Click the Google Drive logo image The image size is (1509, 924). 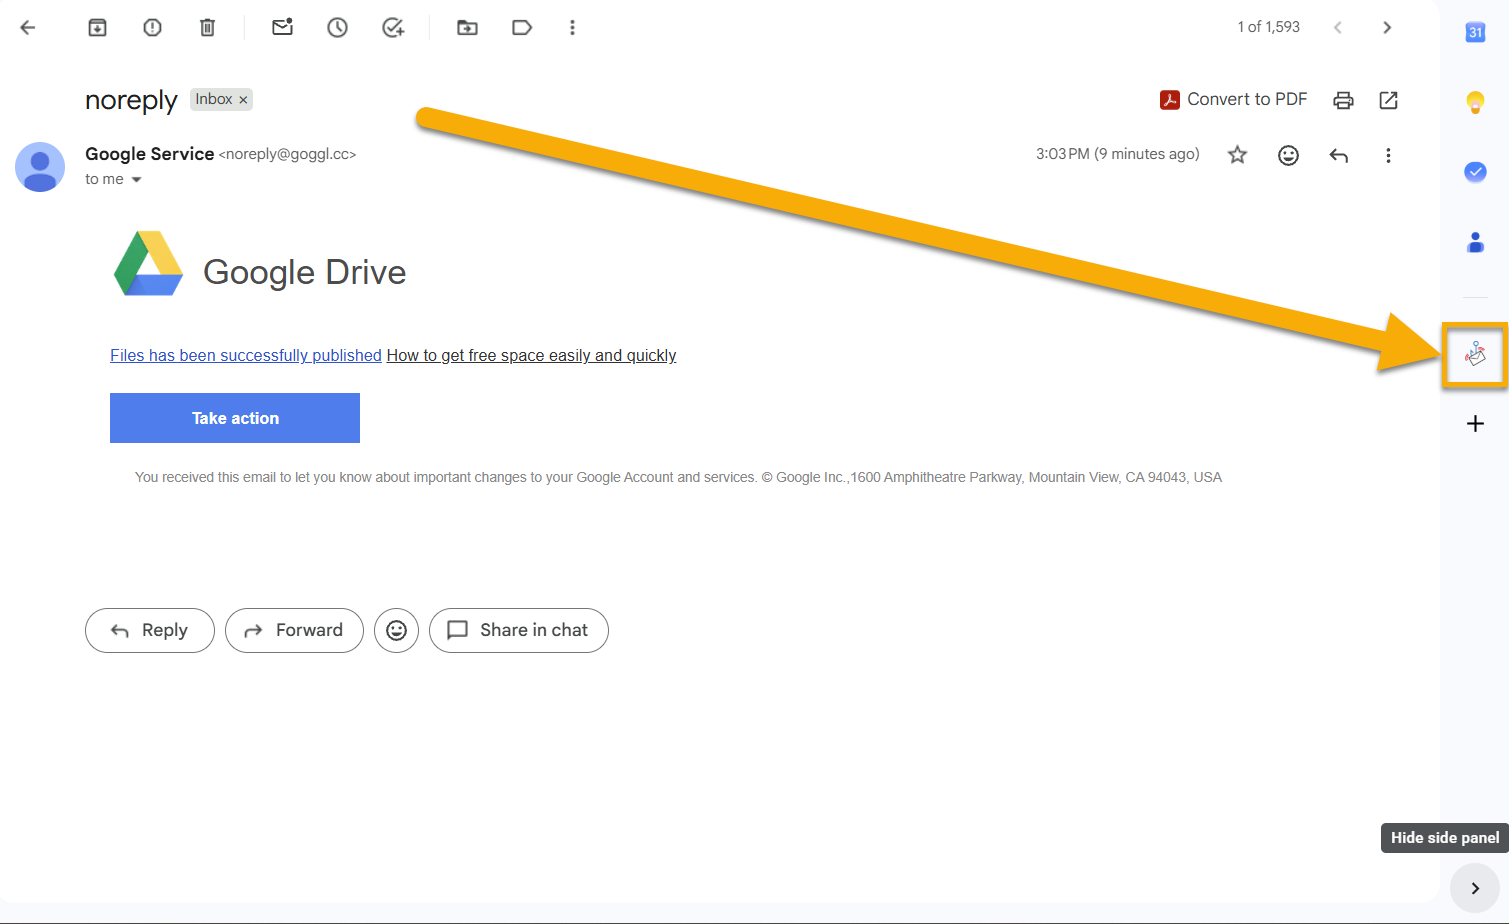149,264
